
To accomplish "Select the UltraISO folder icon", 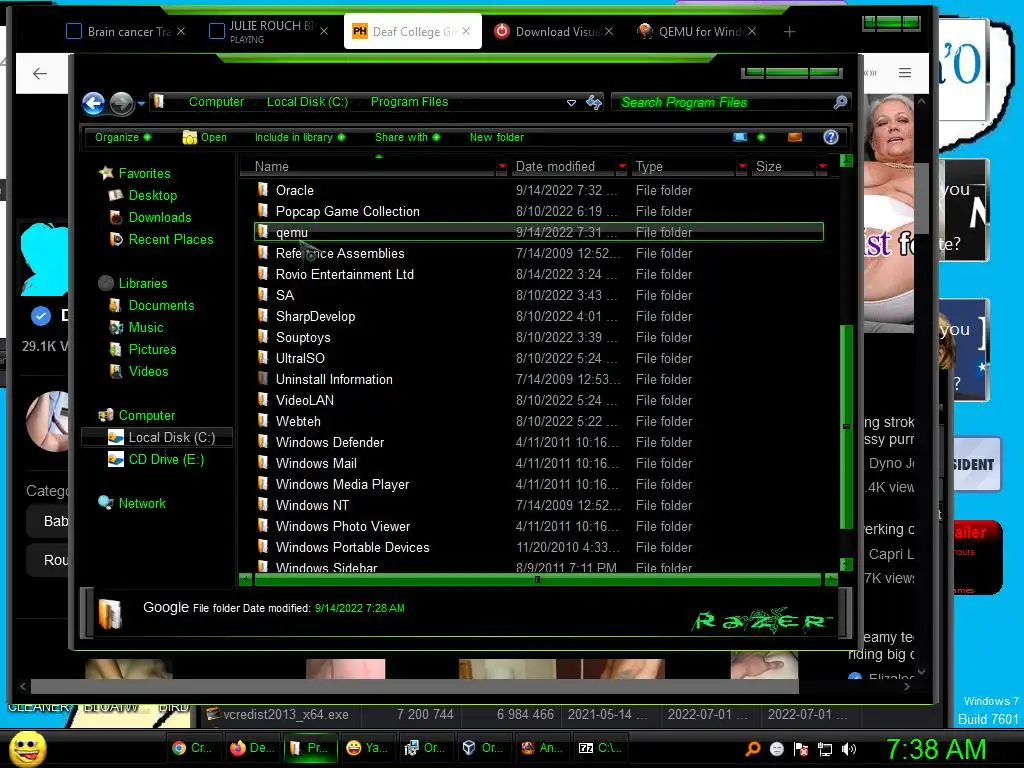I will [x=263, y=358].
